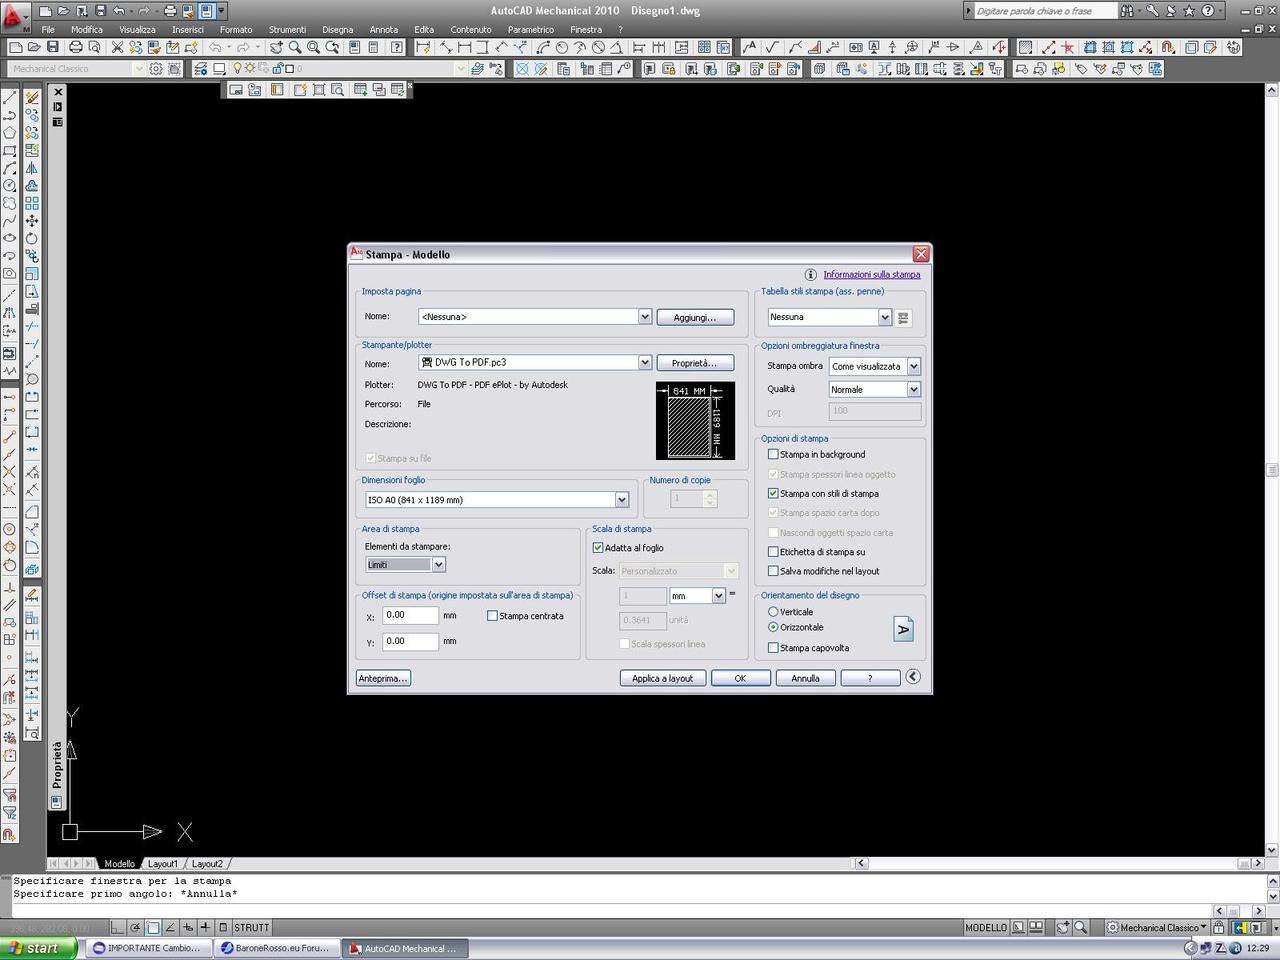Open the Disegna menu

(x=337, y=30)
